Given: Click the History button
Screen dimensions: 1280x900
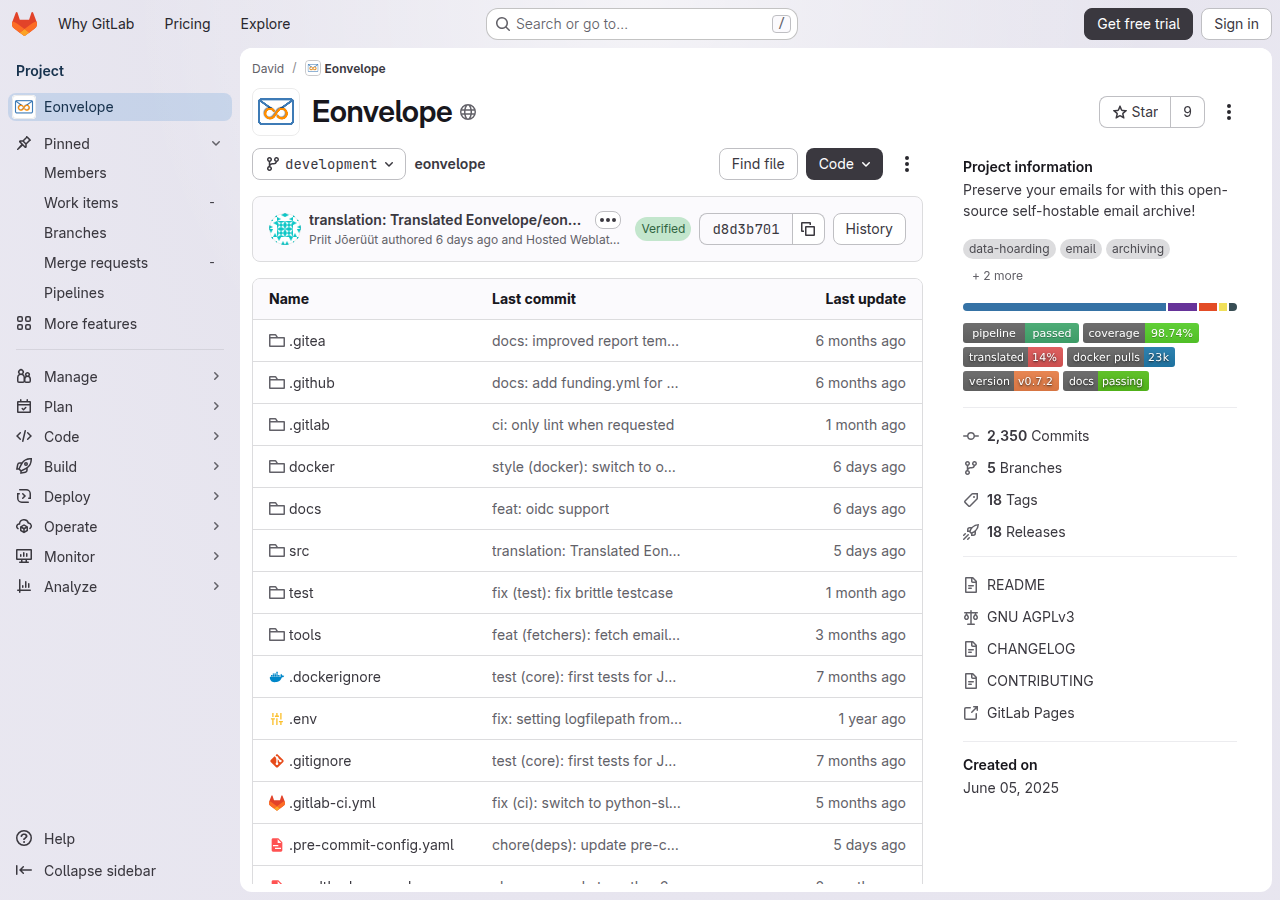Looking at the screenshot, I should pos(869,229).
